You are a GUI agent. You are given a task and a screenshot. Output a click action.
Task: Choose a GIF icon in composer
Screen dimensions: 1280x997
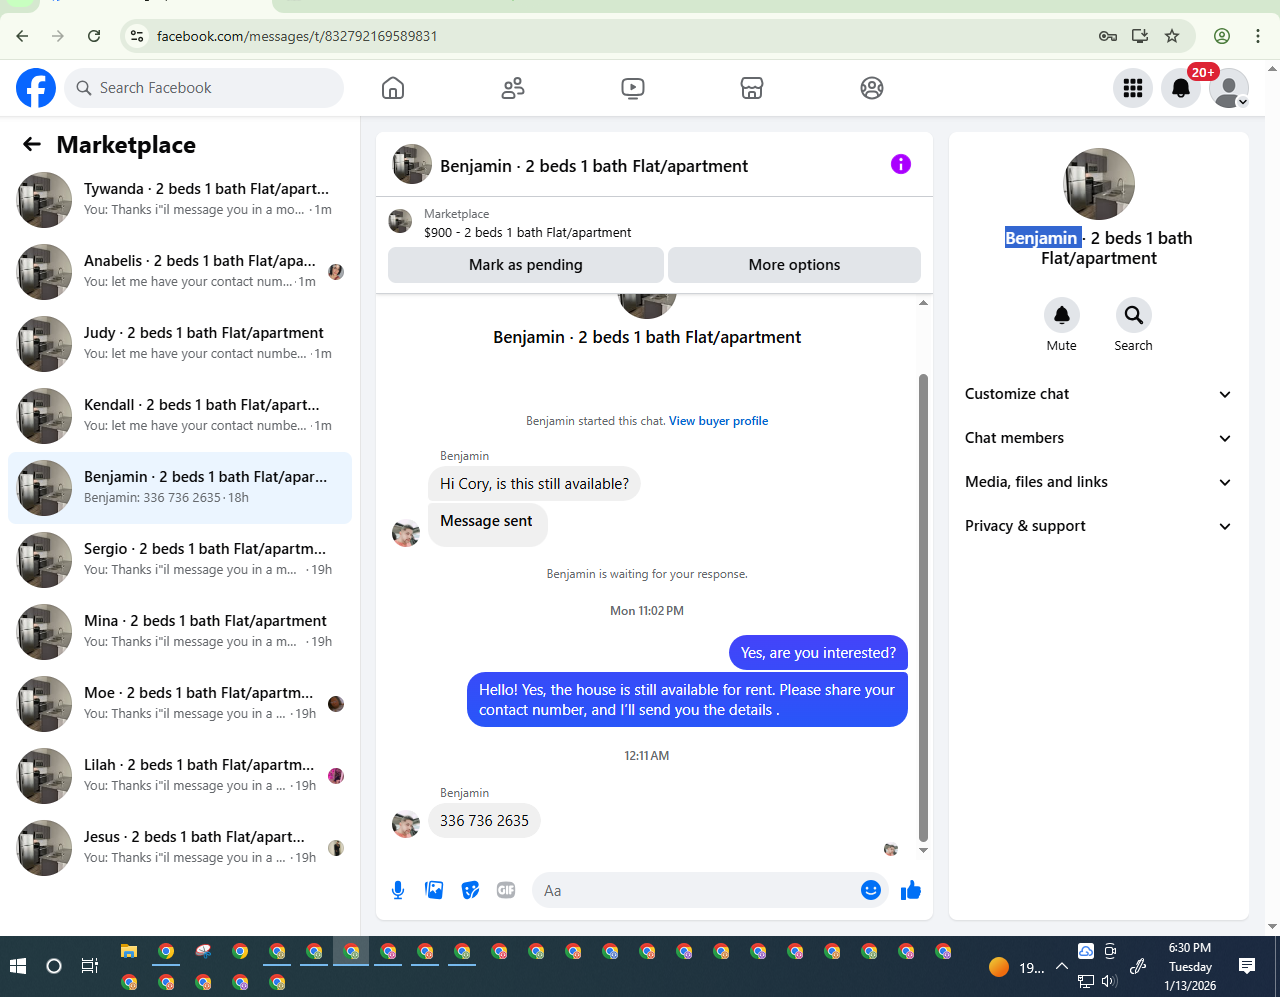(x=506, y=890)
